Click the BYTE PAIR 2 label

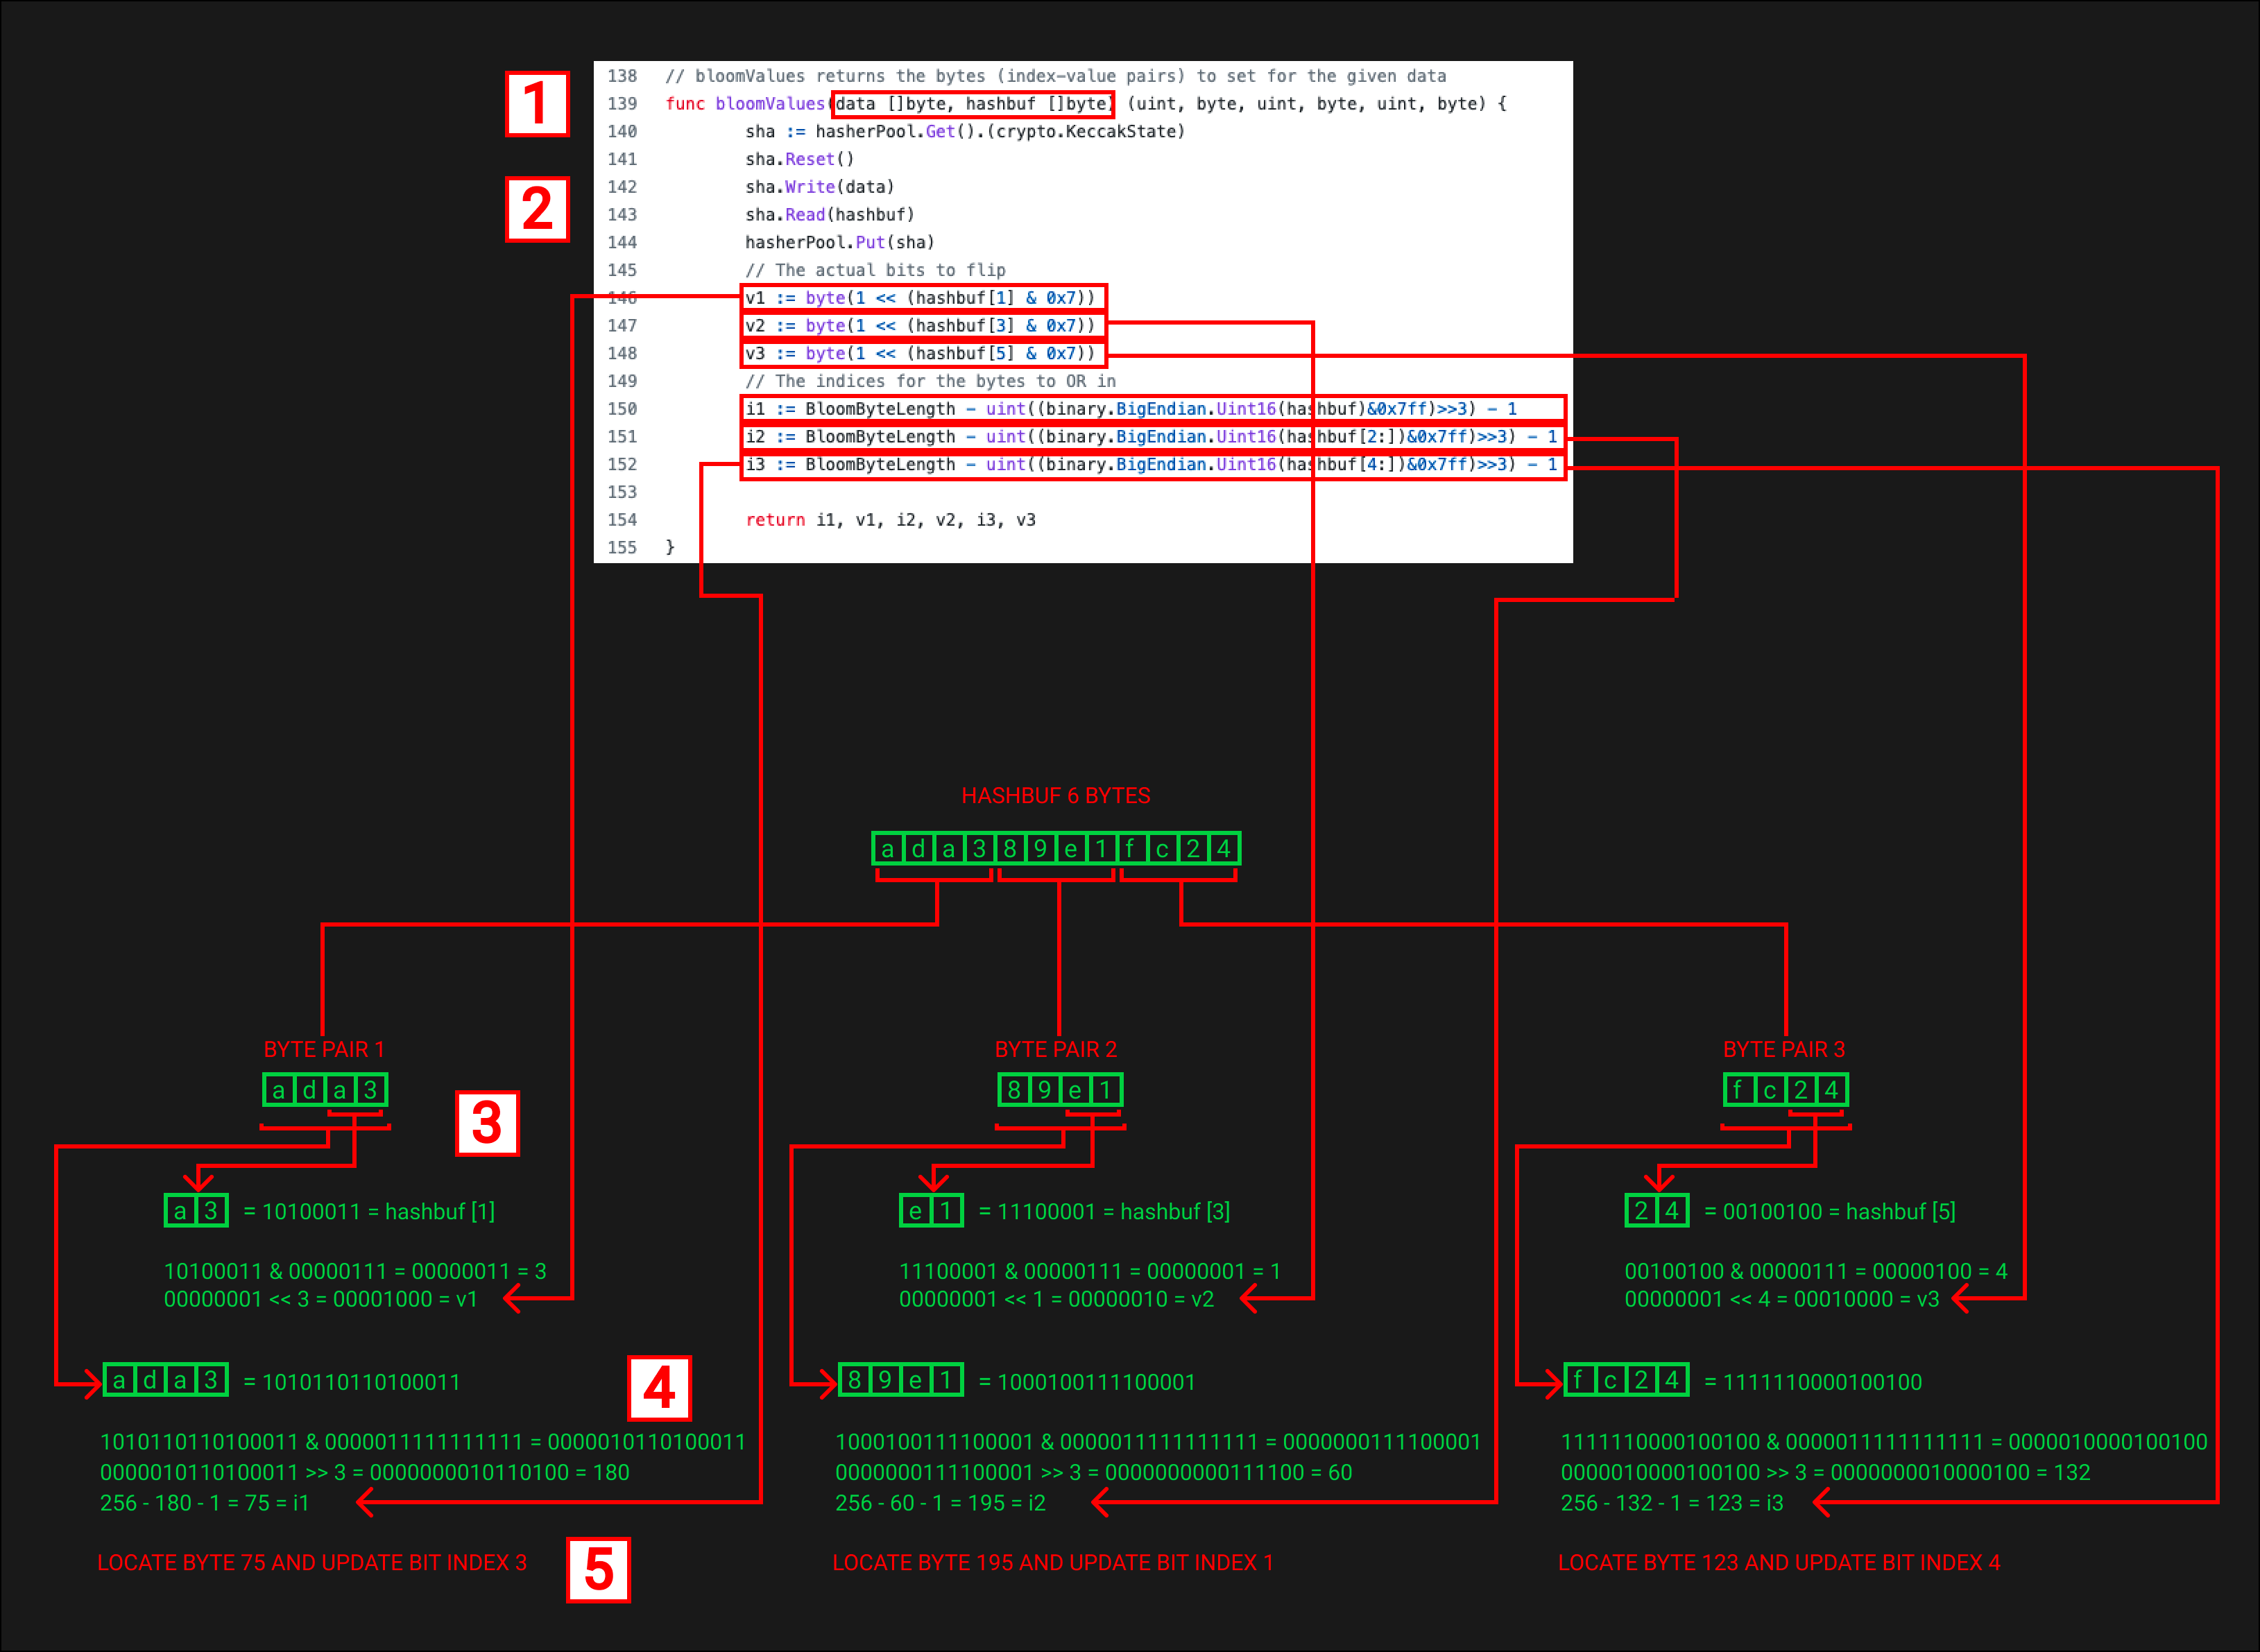1055,1049
